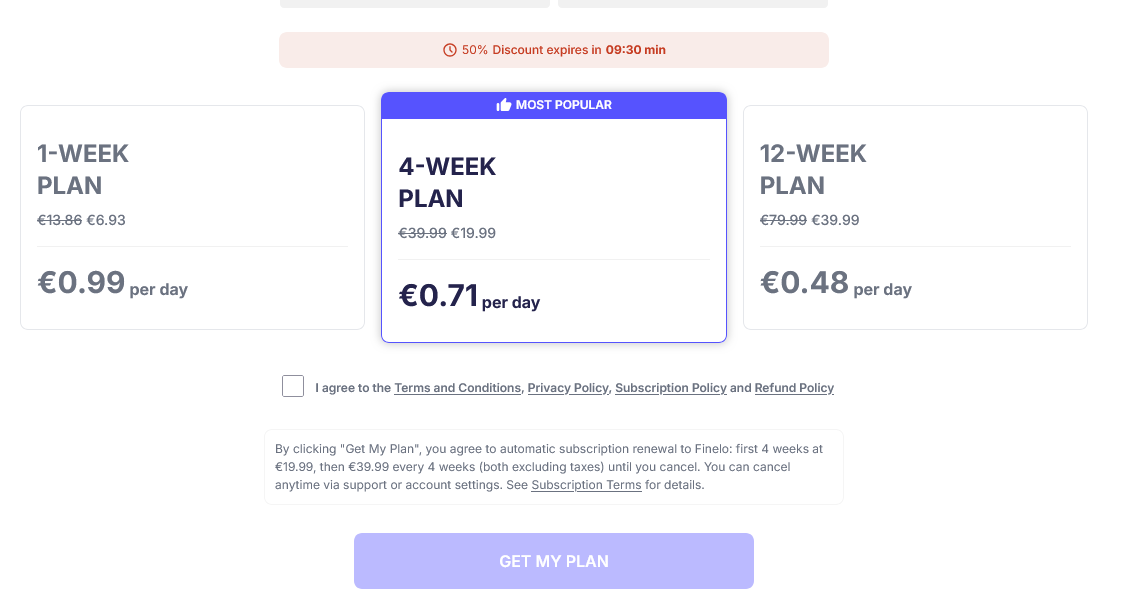
Task: Click the clock icon in discount banner
Action: click(x=450, y=50)
